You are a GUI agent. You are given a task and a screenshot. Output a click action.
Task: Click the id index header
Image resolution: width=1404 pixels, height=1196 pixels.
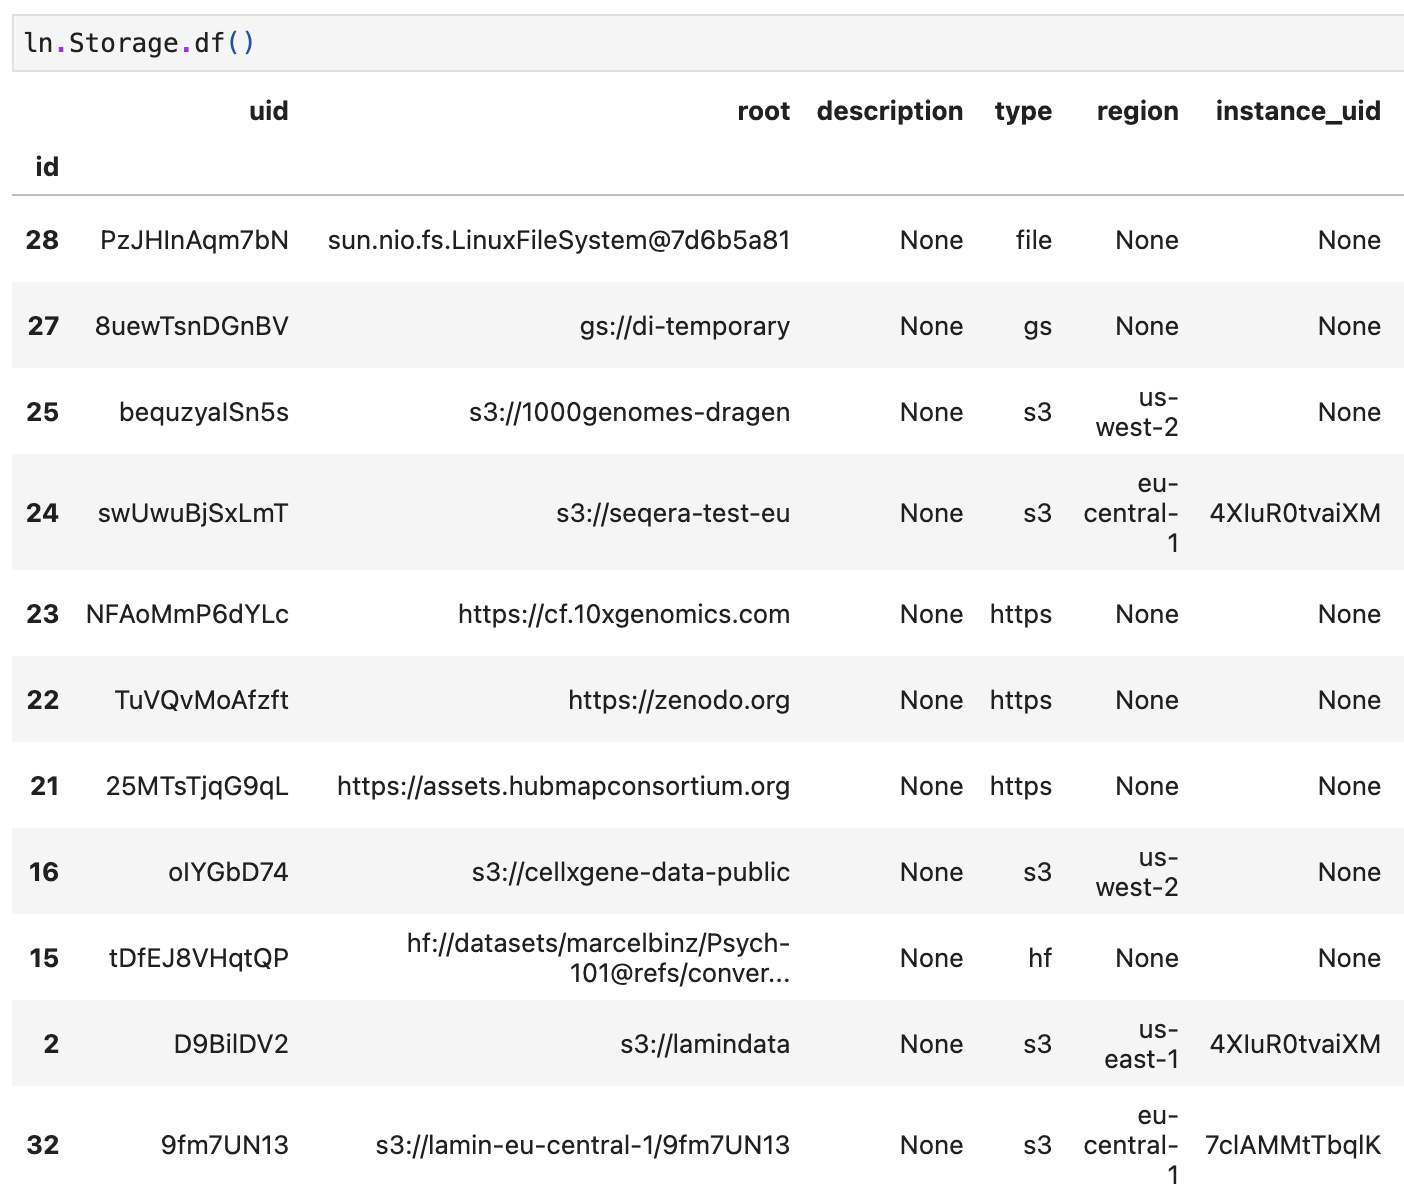(x=46, y=167)
